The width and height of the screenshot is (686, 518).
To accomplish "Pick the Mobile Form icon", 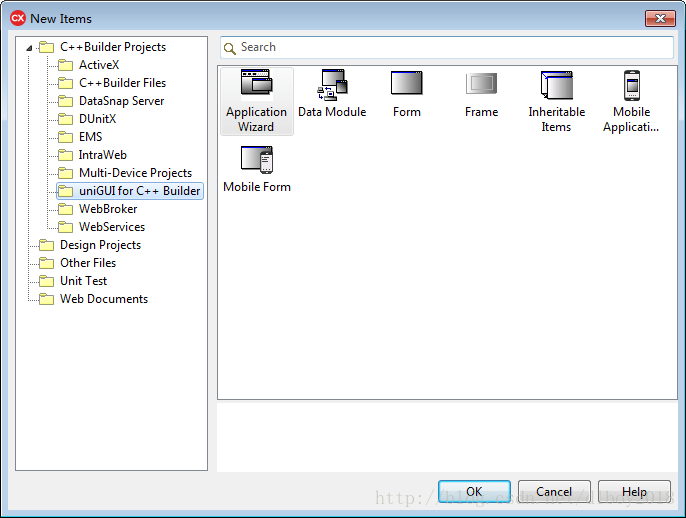I will (257, 160).
